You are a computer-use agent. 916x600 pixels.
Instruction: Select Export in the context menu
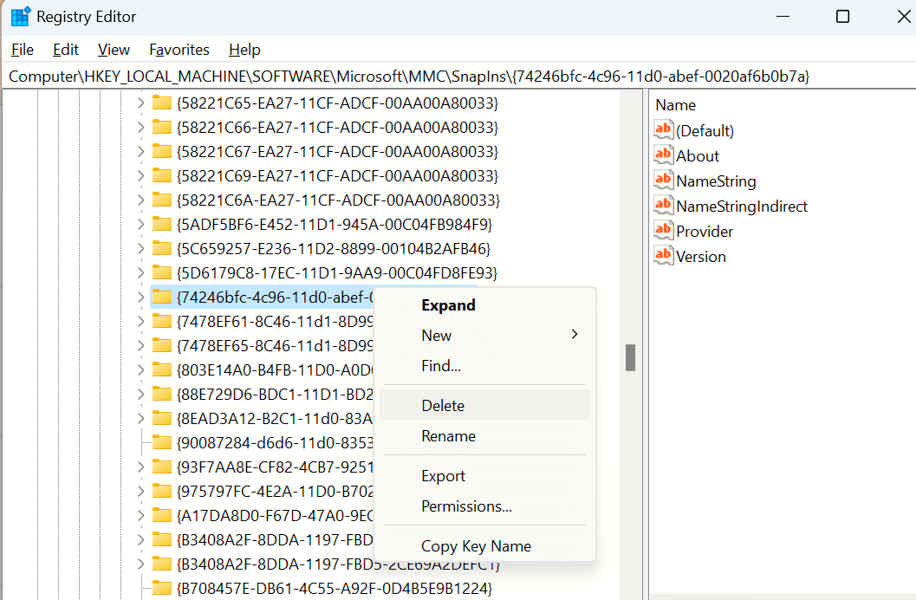(443, 476)
